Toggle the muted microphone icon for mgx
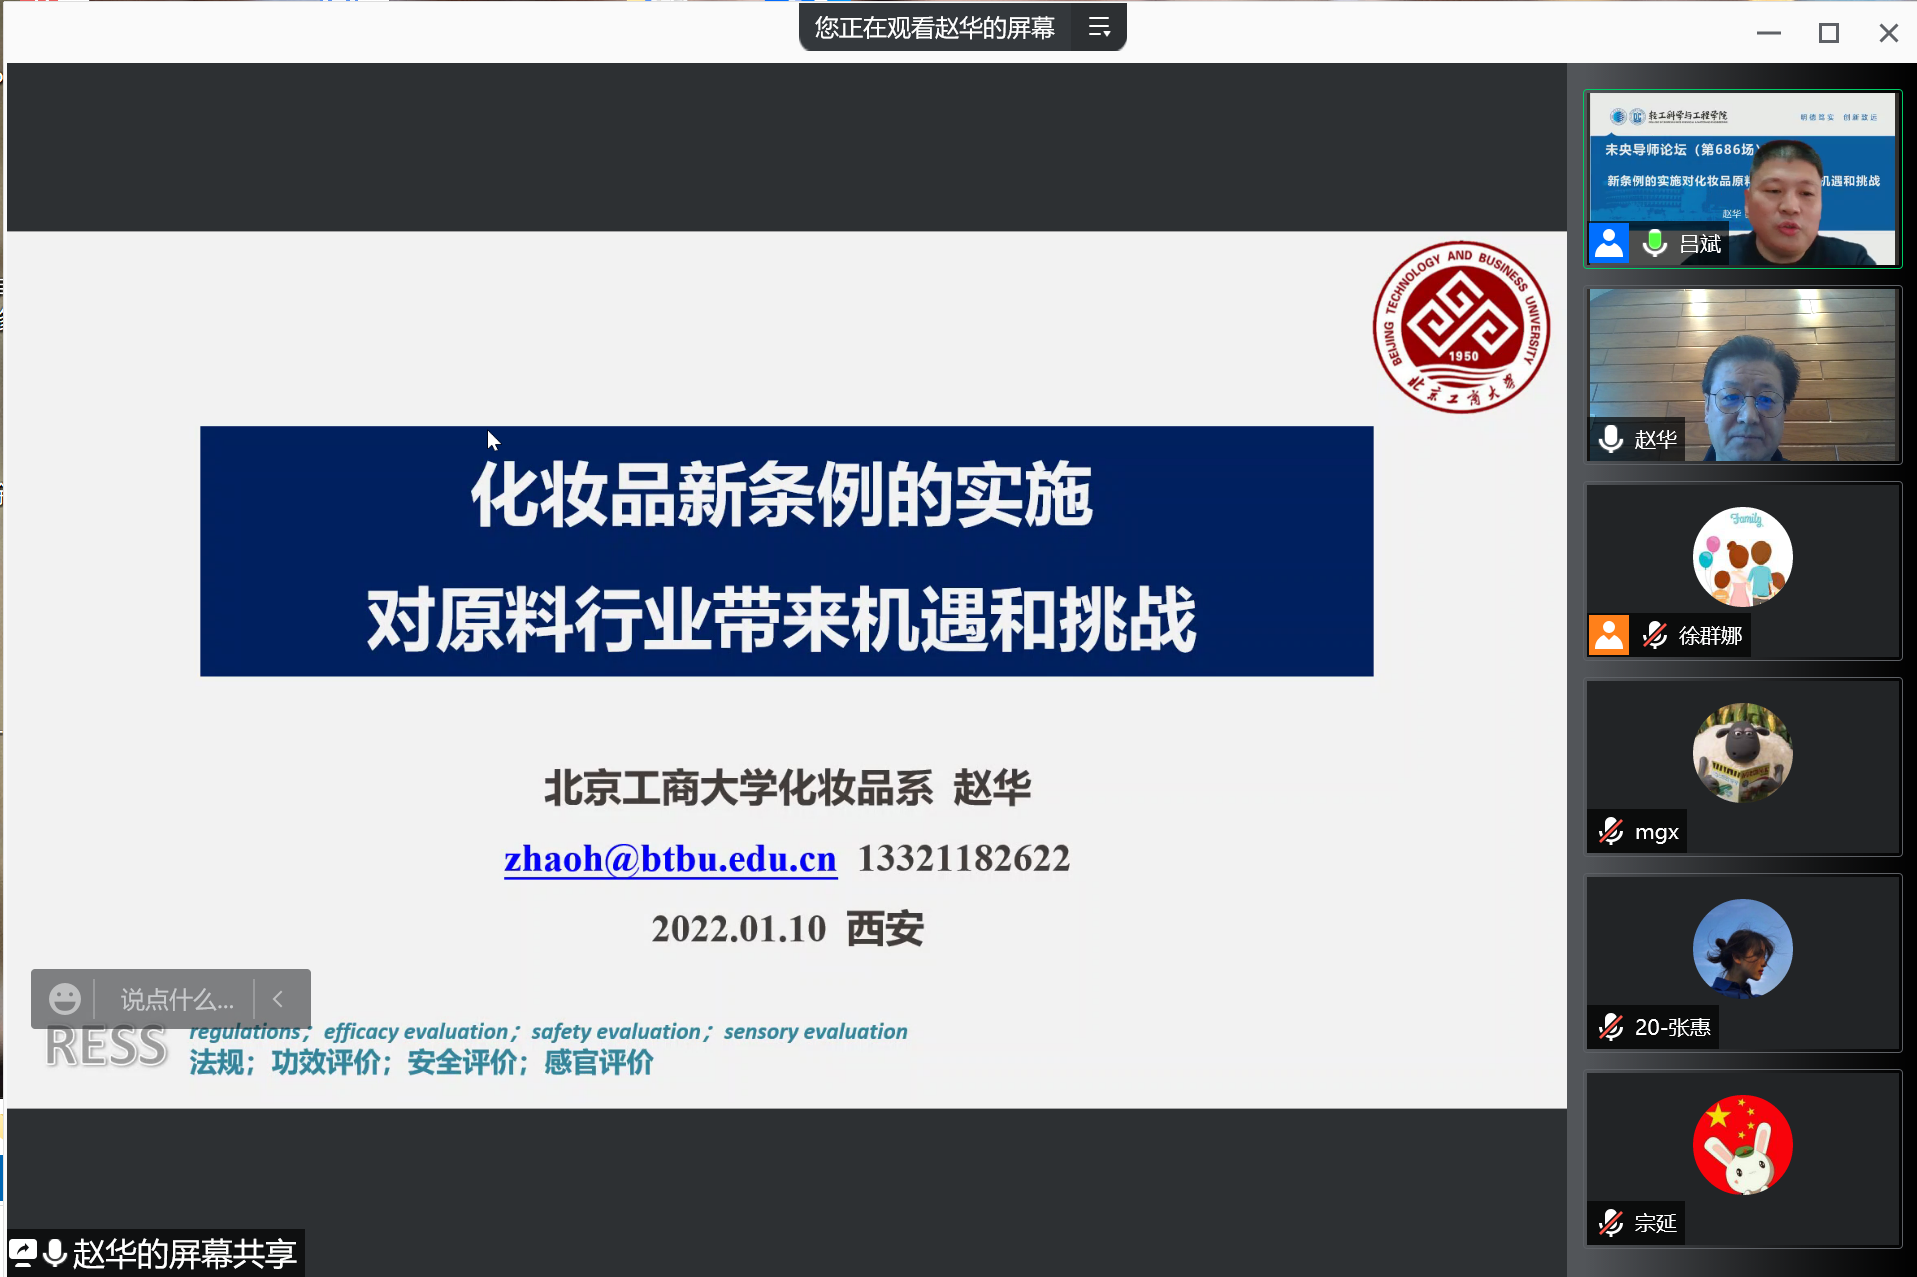 1611,831
